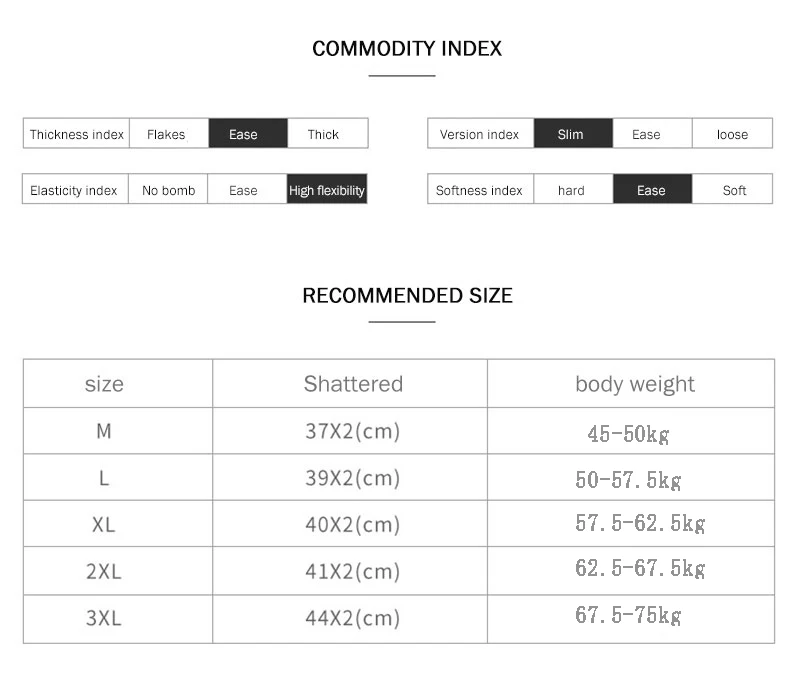
Task: Select Ease in the Elasticity index
Action: coord(243,190)
